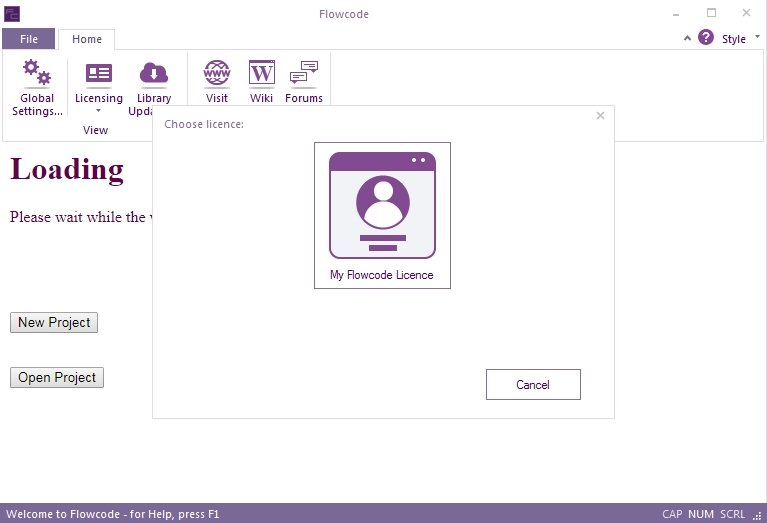Open the Forums chat icon
The image size is (767, 523).
304,72
